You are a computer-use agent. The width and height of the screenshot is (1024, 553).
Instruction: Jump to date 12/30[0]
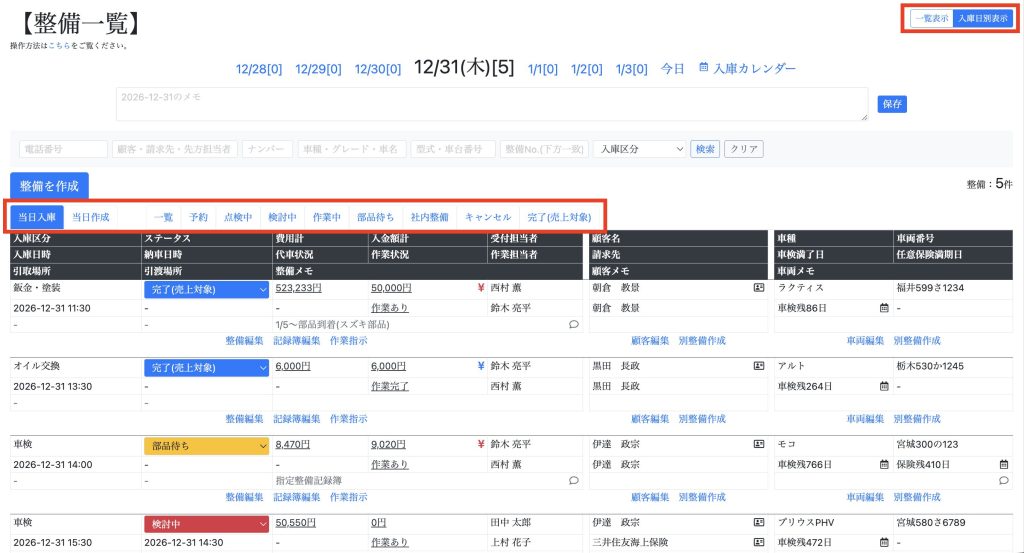click(377, 70)
